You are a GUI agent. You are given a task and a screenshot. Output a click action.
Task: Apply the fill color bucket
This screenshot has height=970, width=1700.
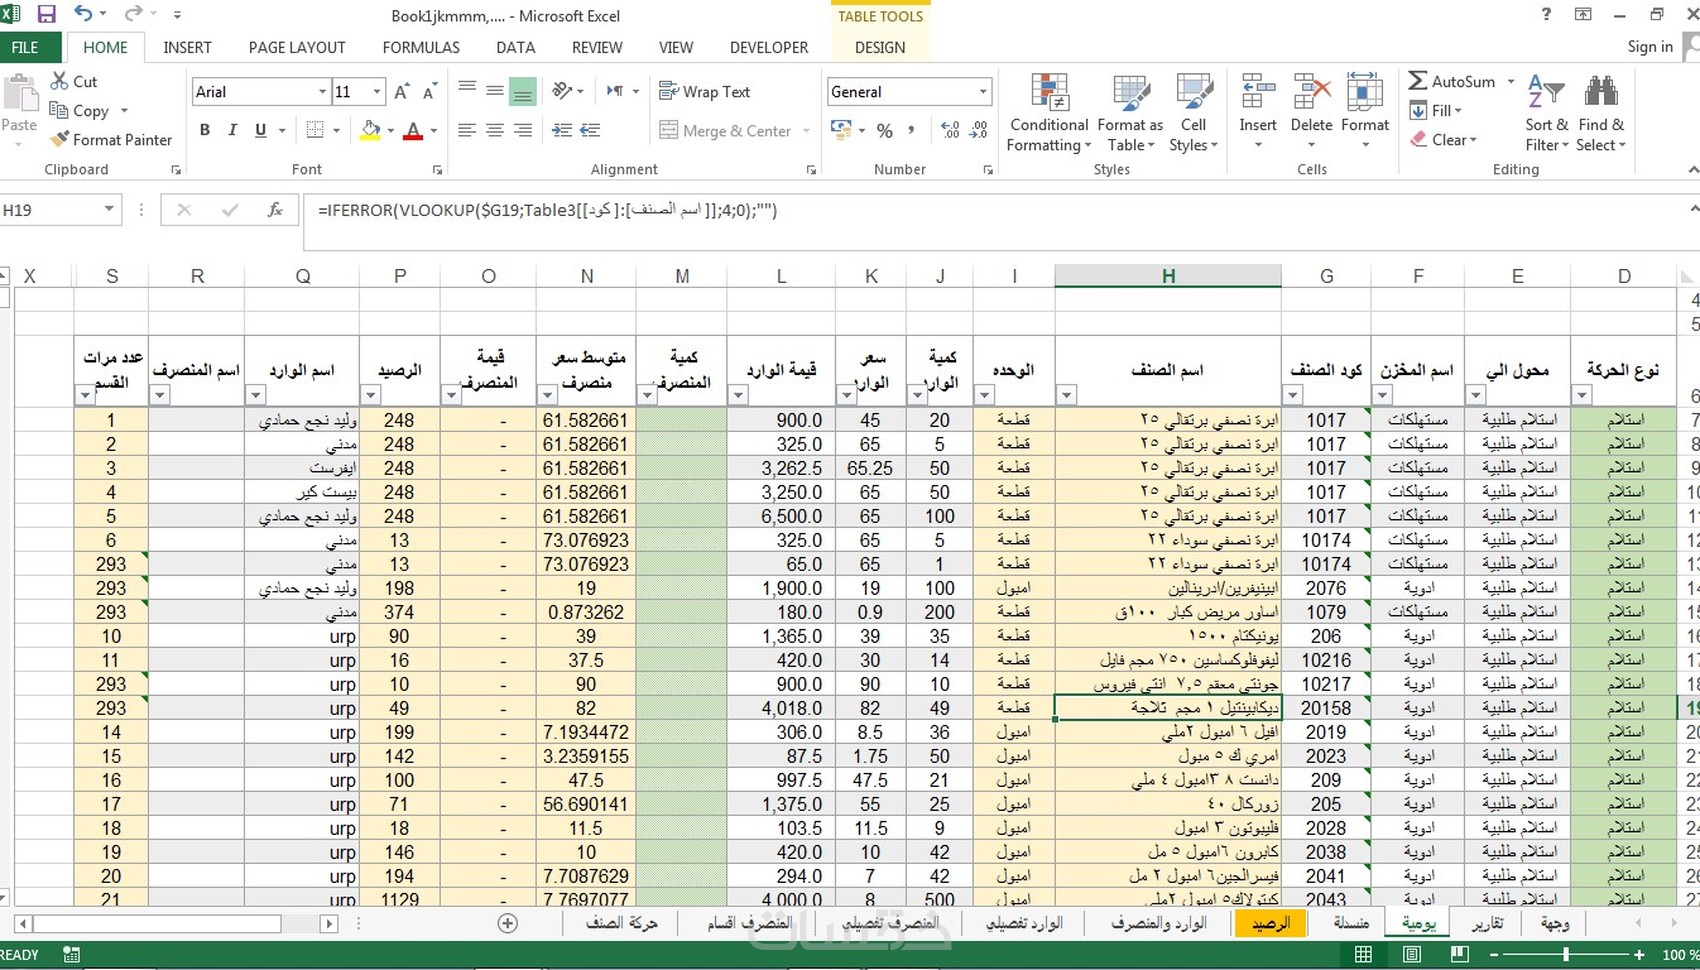[371, 130]
